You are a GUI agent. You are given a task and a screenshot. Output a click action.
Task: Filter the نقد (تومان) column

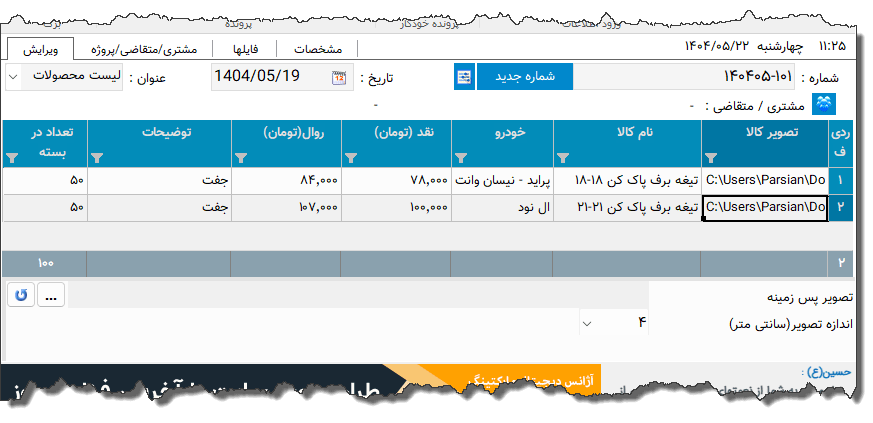[x=350, y=158]
